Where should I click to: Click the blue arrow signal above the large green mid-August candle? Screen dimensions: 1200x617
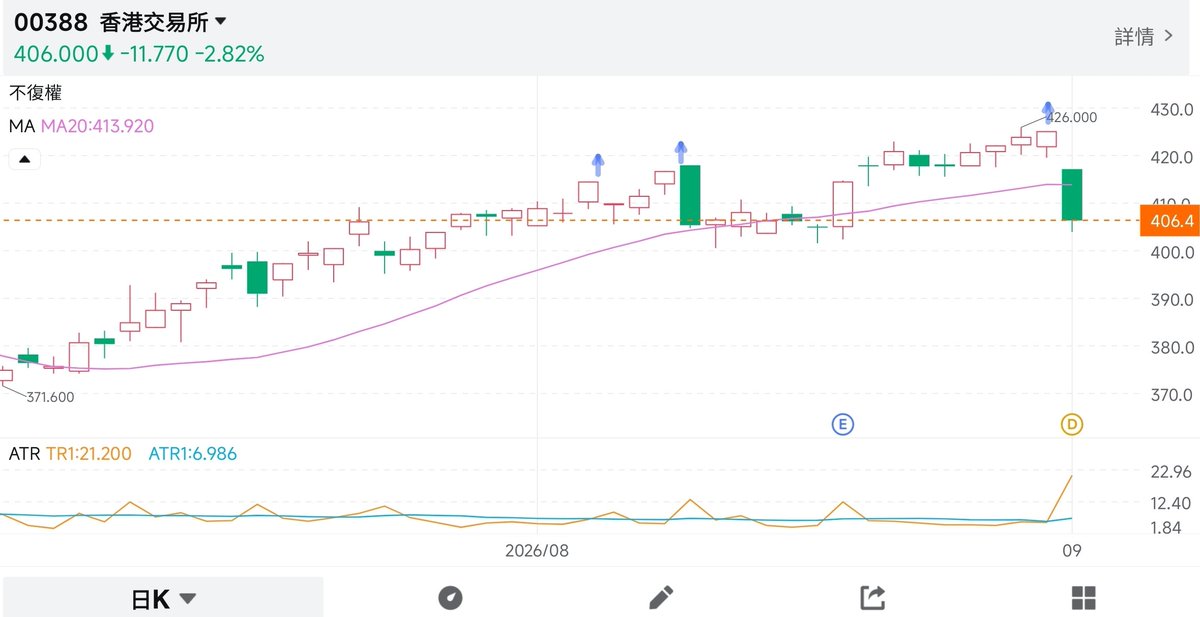click(x=680, y=151)
